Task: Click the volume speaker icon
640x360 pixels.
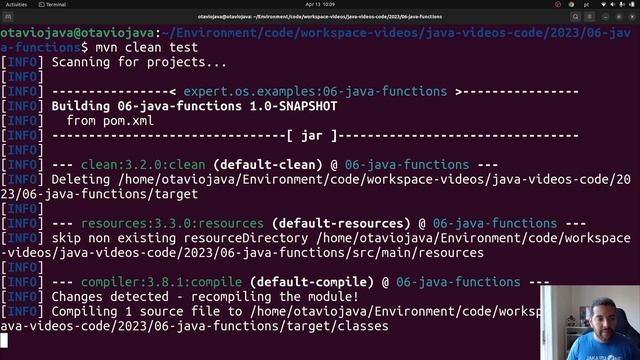Action: coord(613,4)
